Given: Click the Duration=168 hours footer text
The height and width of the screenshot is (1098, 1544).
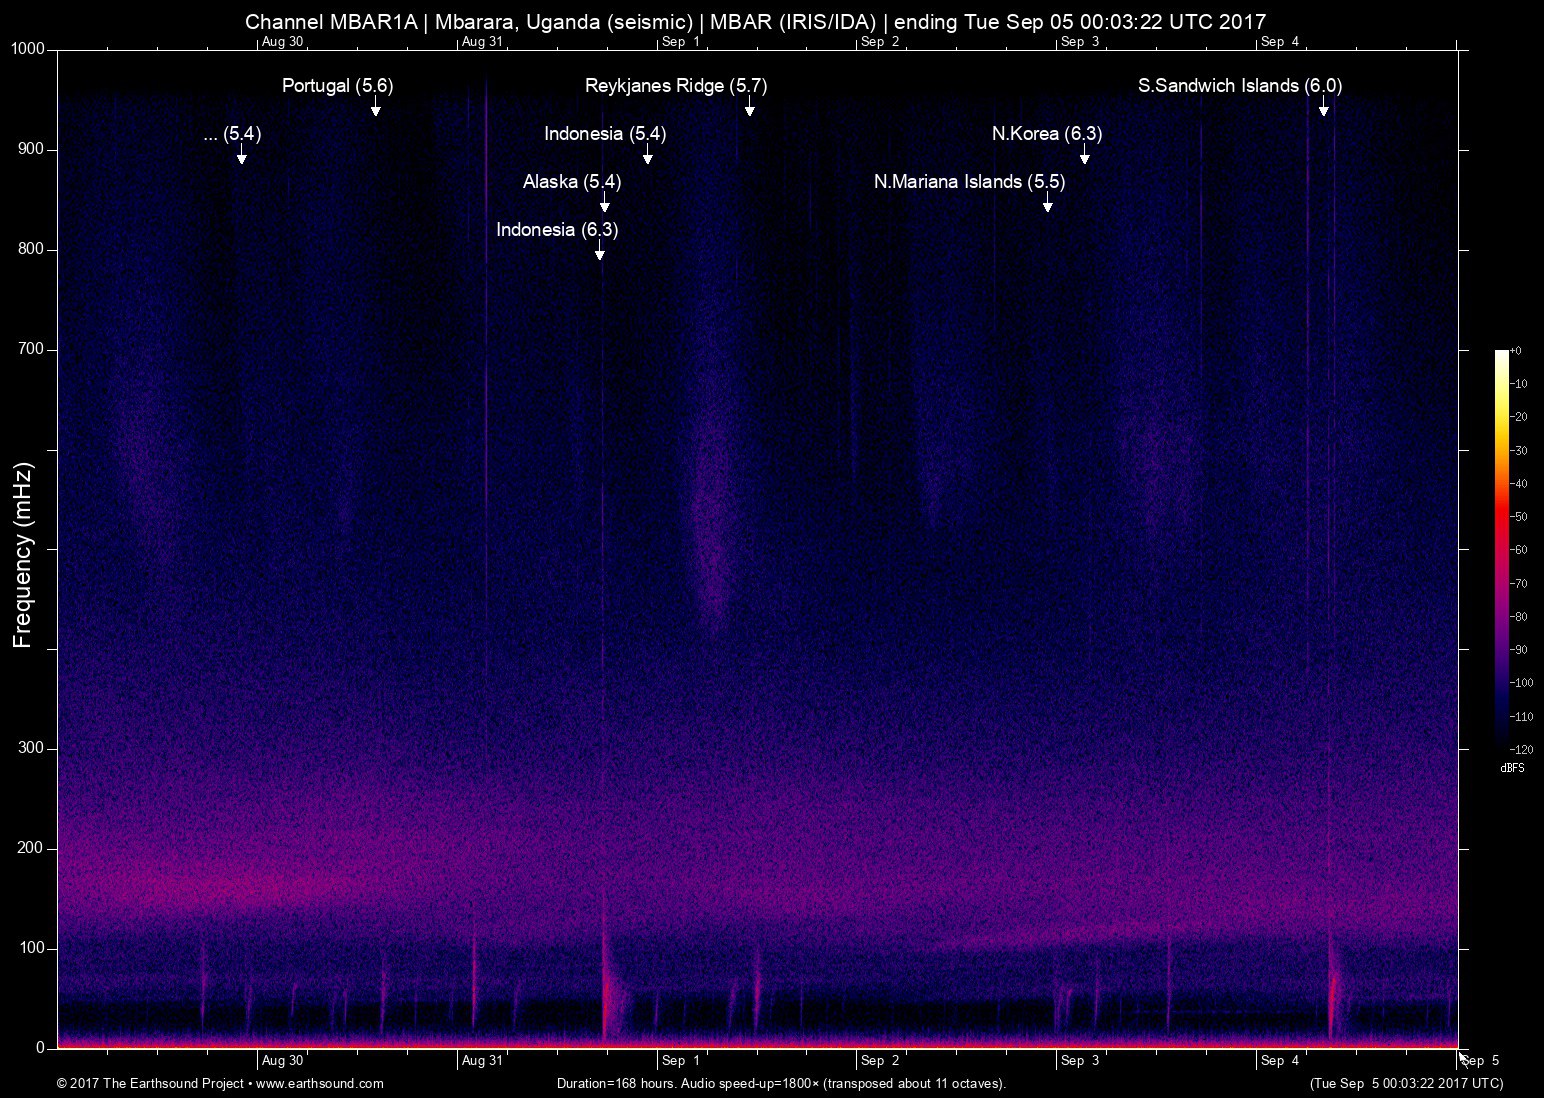Looking at the screenshot, I should coord(780,1083).
